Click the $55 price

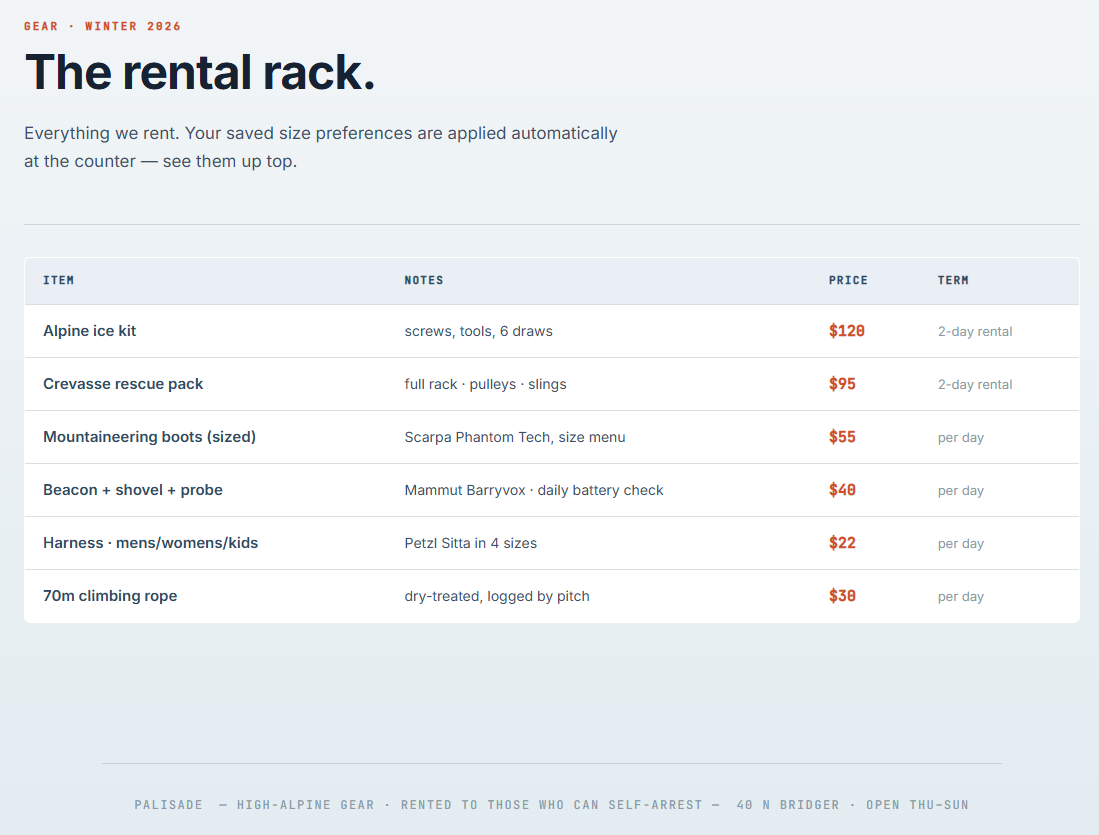tap(842, 437)
